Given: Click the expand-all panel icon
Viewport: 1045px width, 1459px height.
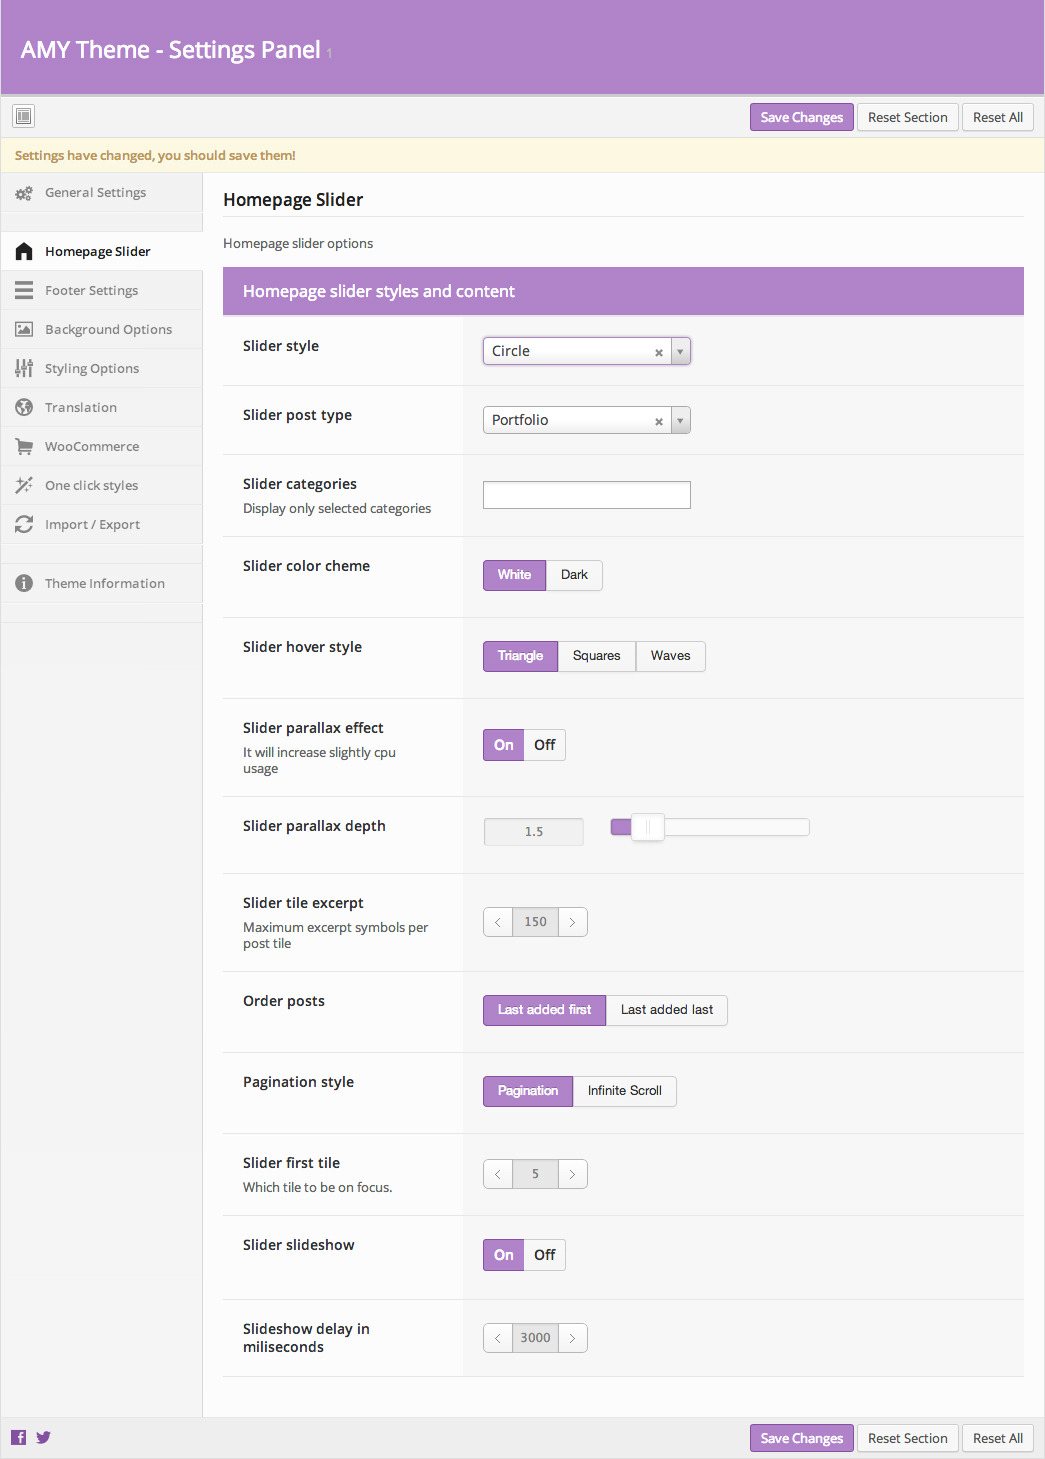Looking at the screenshot, I should pos(24,117).
